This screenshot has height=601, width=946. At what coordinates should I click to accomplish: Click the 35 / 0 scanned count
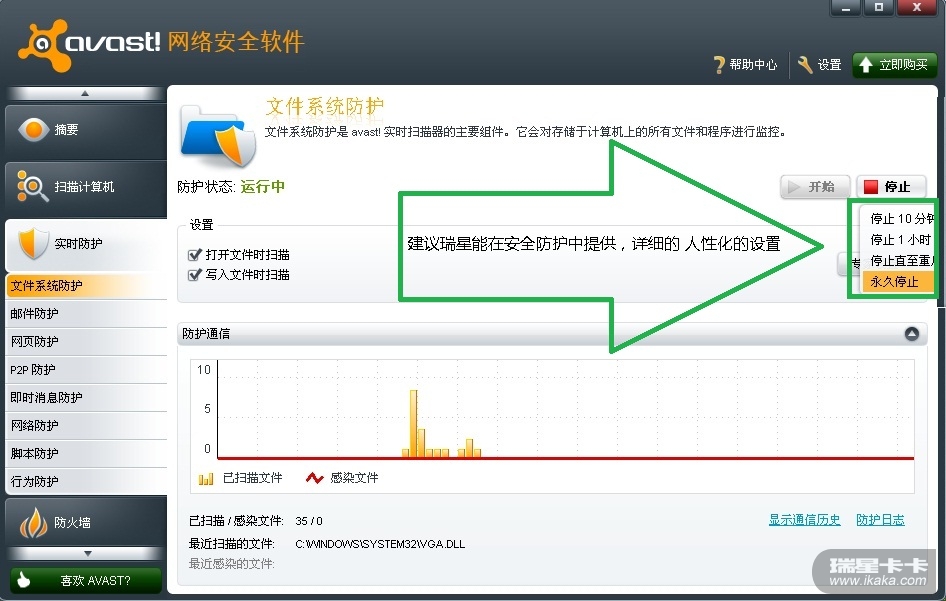click(x=309, y=521)
